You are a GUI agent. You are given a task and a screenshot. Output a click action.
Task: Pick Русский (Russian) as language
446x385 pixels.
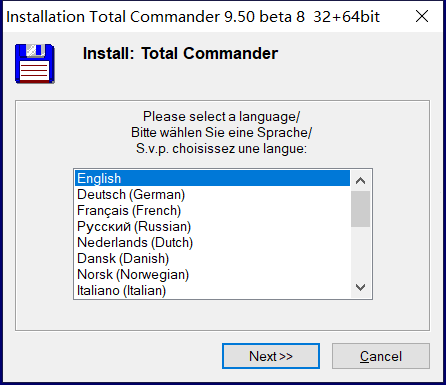click(212, 226)
